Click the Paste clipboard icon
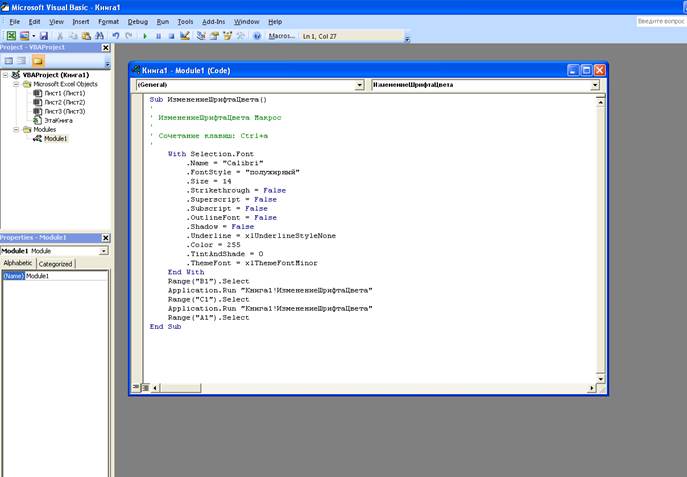 pyautogui.click(x=86, y=36)
